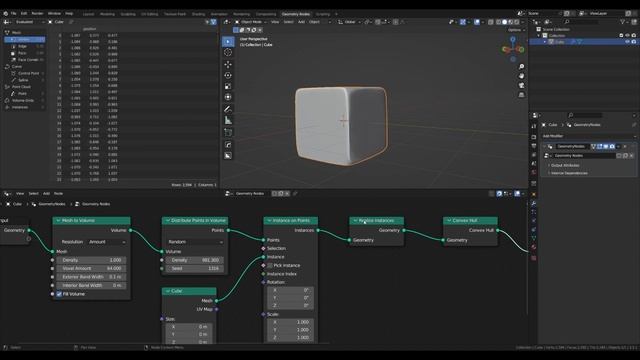Switch perspective/orthographic grid icon in viewport
Image resolution: width=640 pixels, height=360 pixels.
tap(521, 95)
